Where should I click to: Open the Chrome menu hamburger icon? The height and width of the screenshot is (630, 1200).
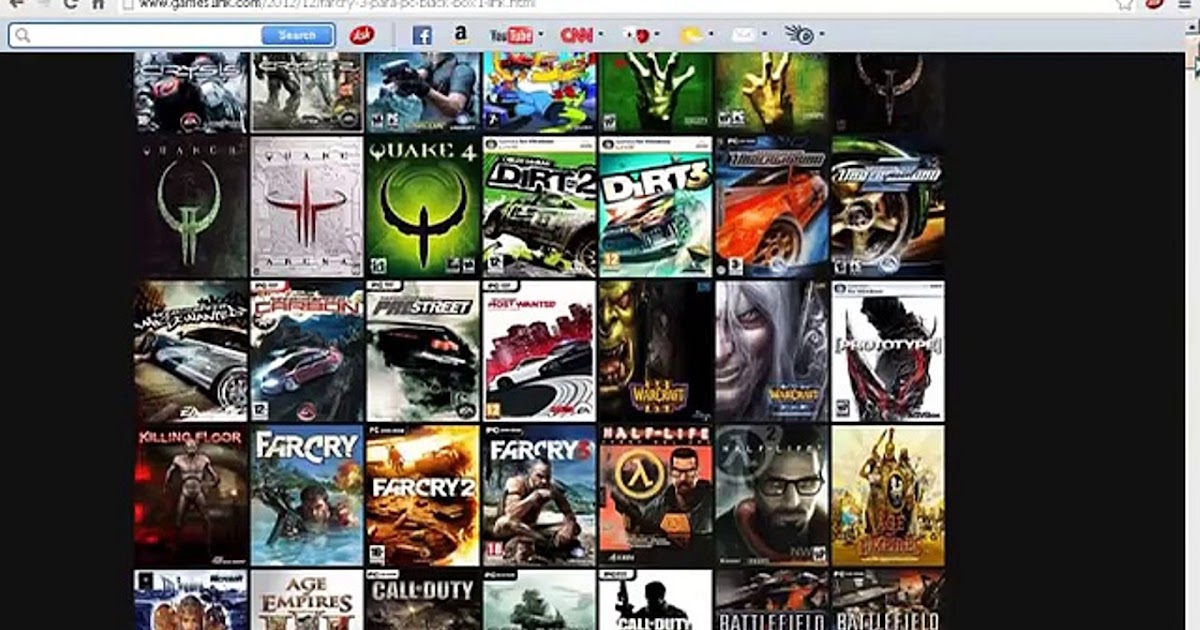1186,4
